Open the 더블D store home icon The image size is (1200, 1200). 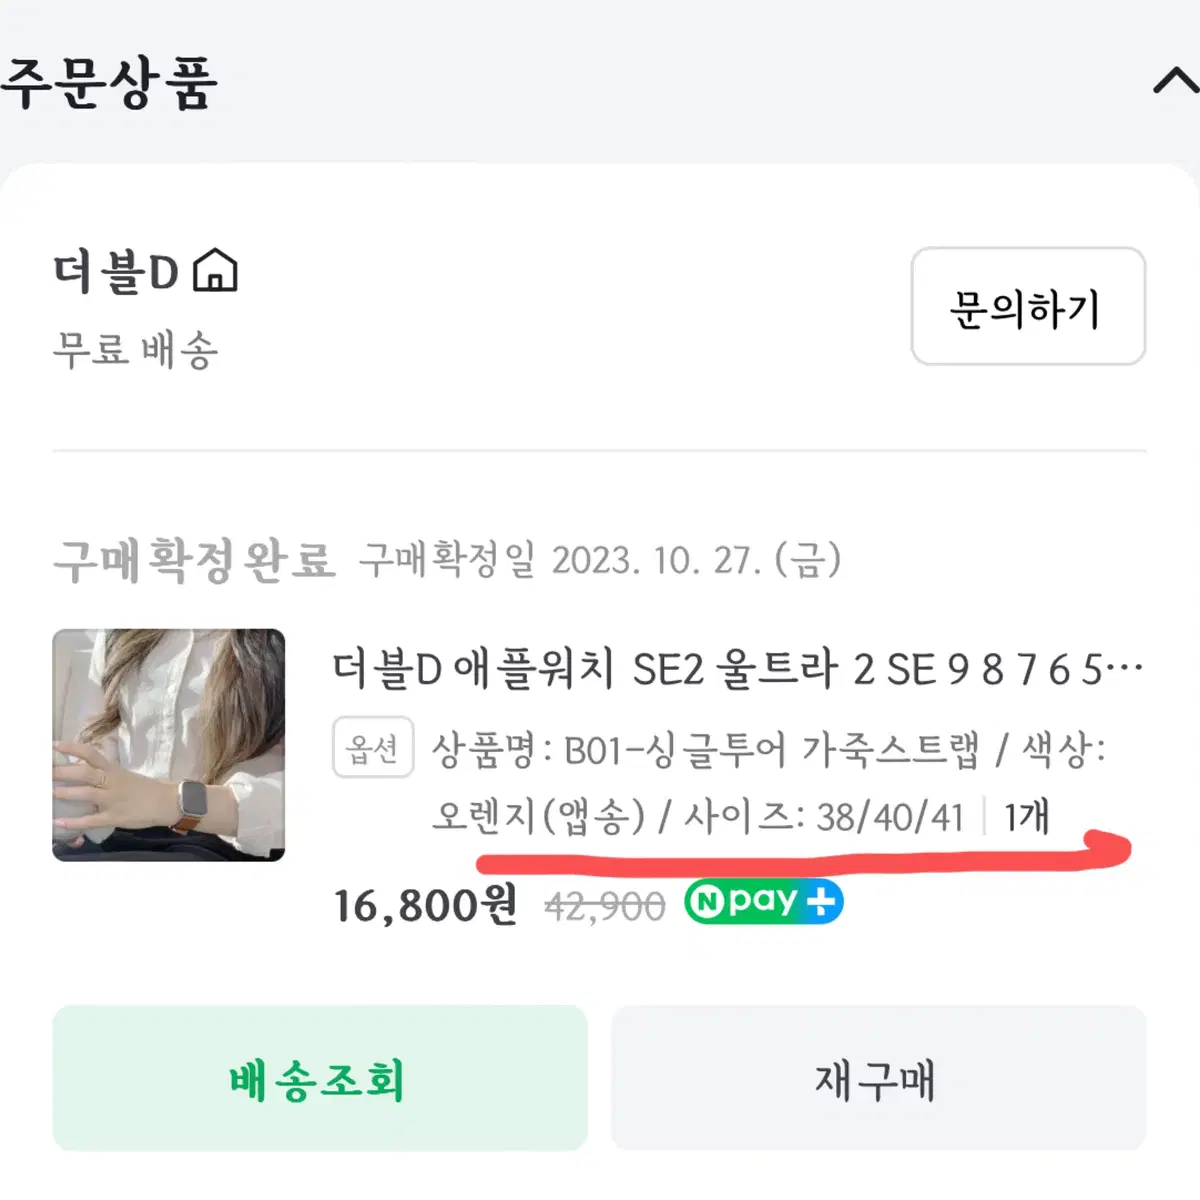coord(215,271)
